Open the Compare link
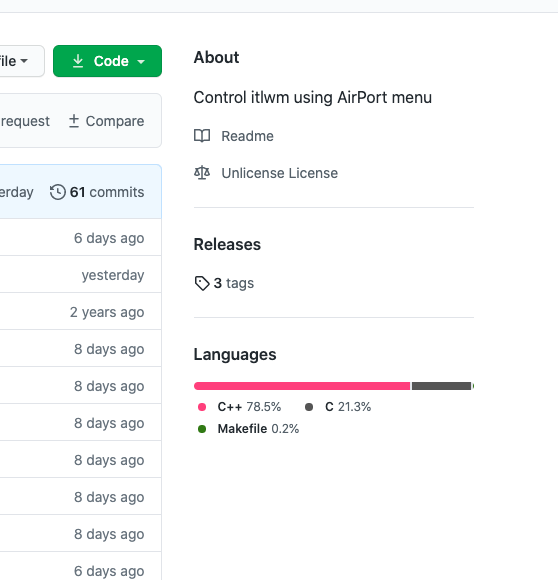 [x=106, y=121]
